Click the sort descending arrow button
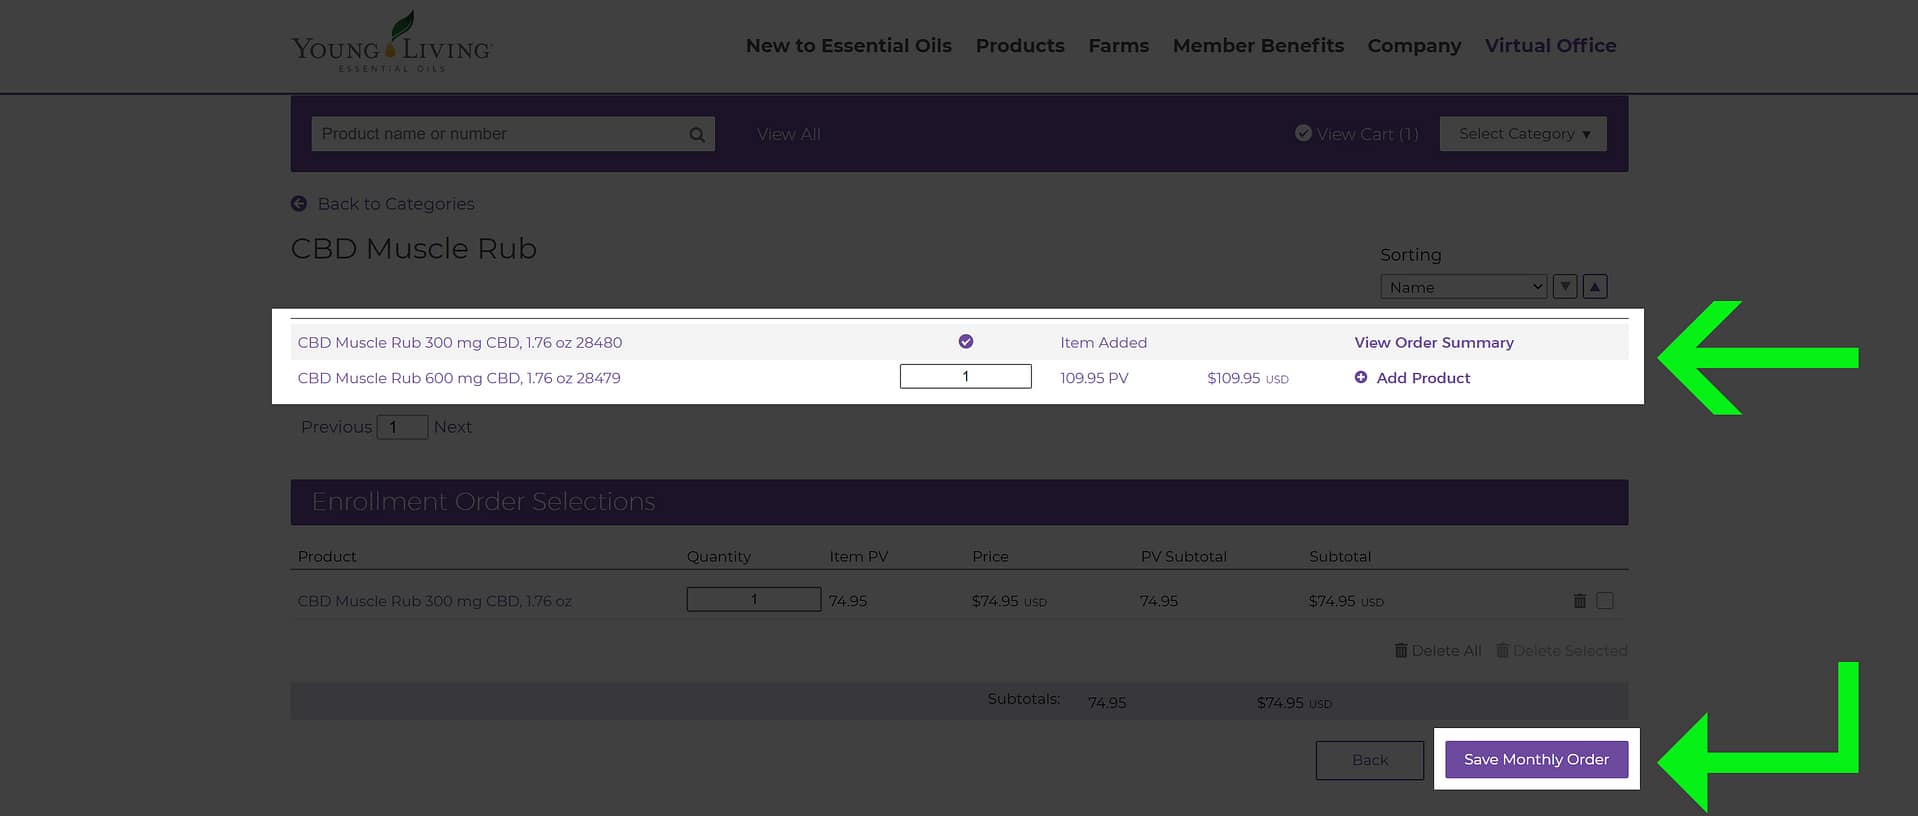1918x816 pixels. [x=1565, y=287]
